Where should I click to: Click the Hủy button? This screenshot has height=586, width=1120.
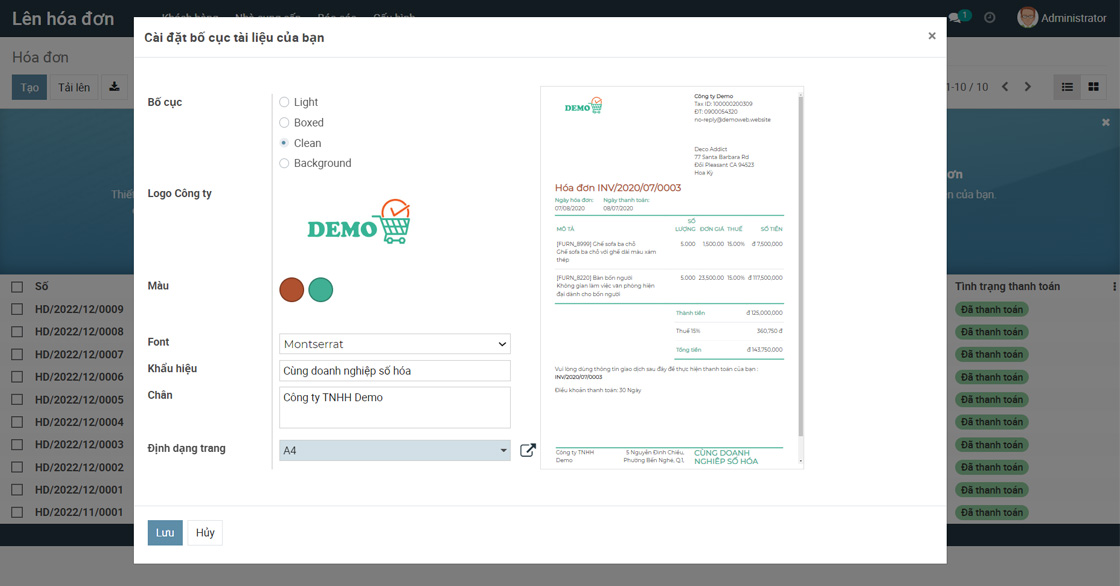point(205,533)
